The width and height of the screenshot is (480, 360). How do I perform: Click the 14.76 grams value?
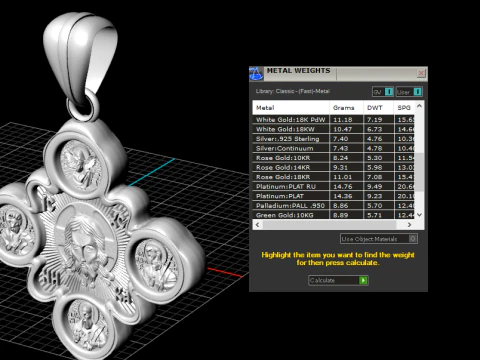tap(343, 187)
